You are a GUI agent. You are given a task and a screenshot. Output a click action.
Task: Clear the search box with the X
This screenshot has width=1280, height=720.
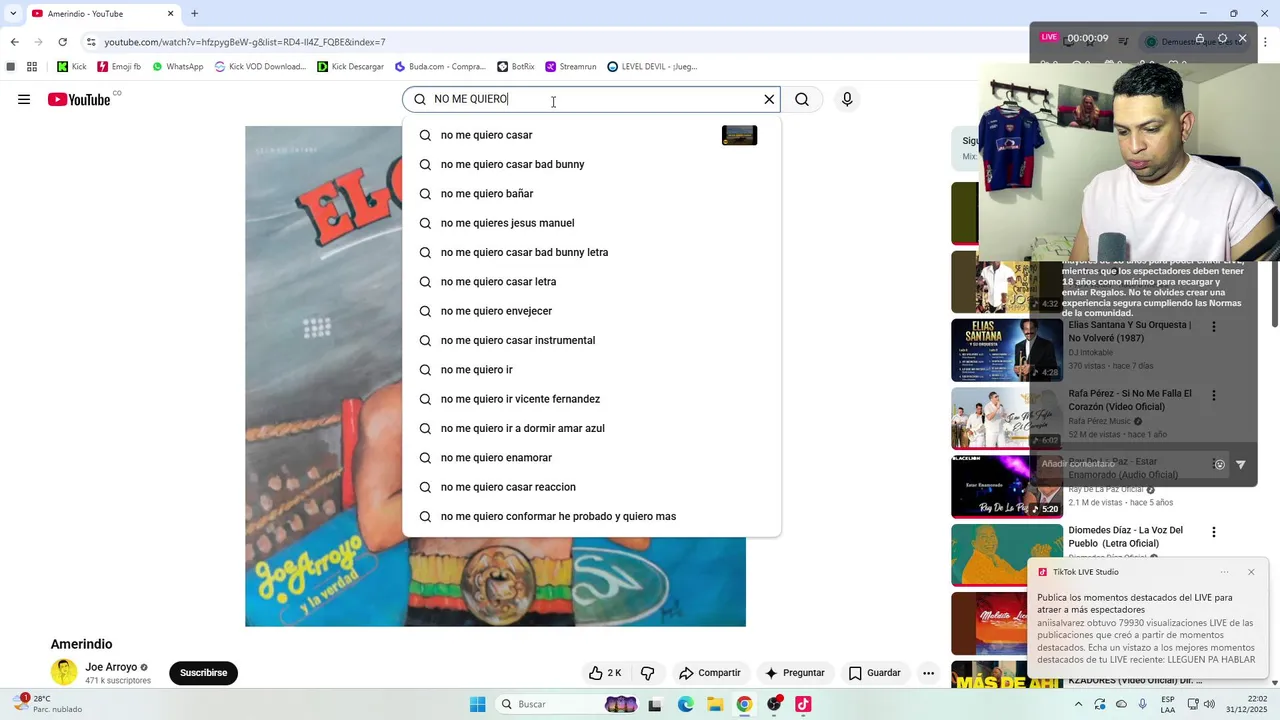pos(769,99)
